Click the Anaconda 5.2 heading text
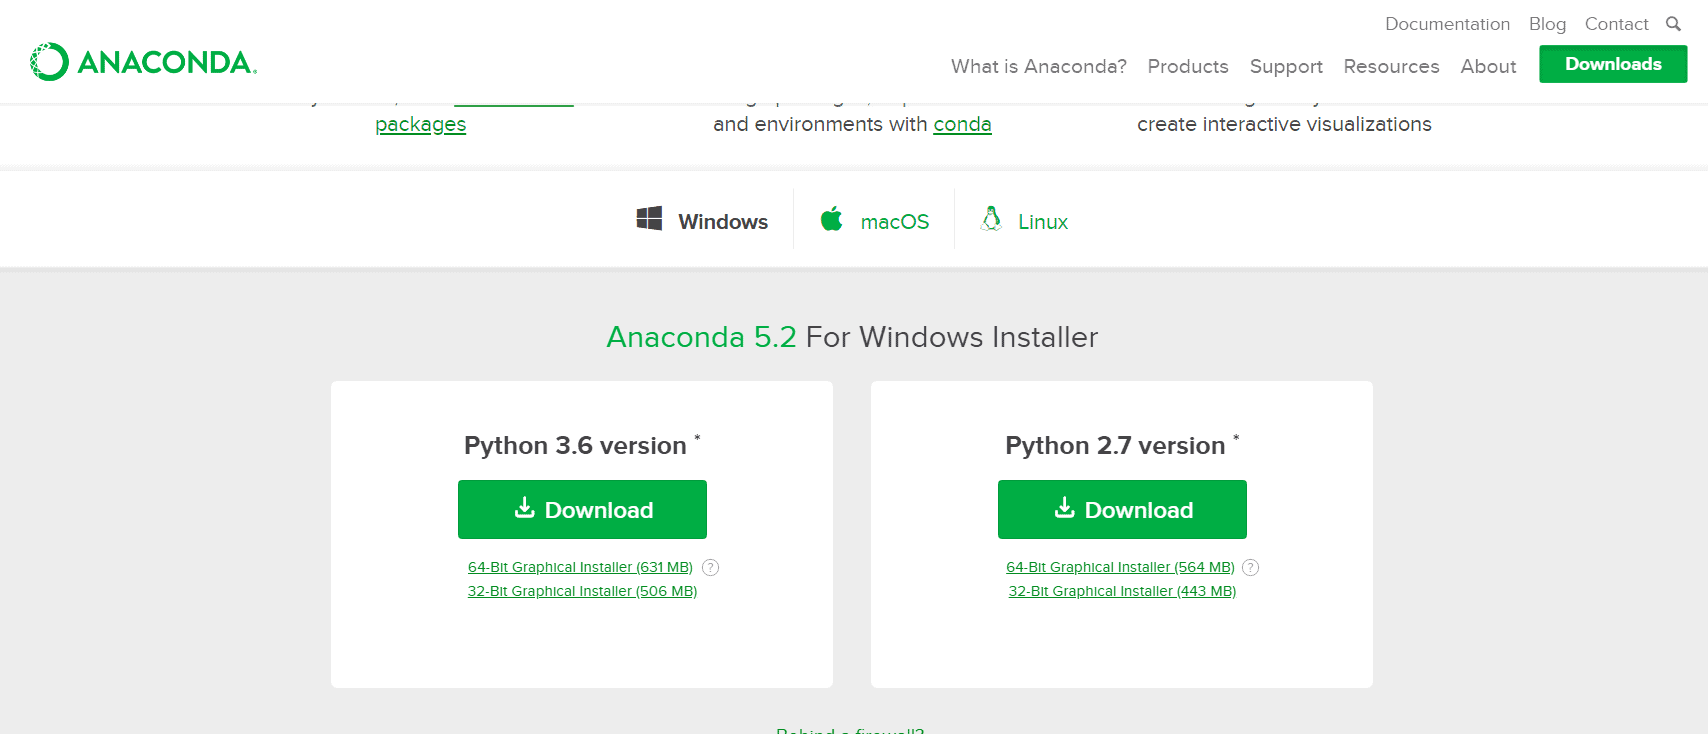Viewport: 1708px width, 734px height. coord(701,337)
